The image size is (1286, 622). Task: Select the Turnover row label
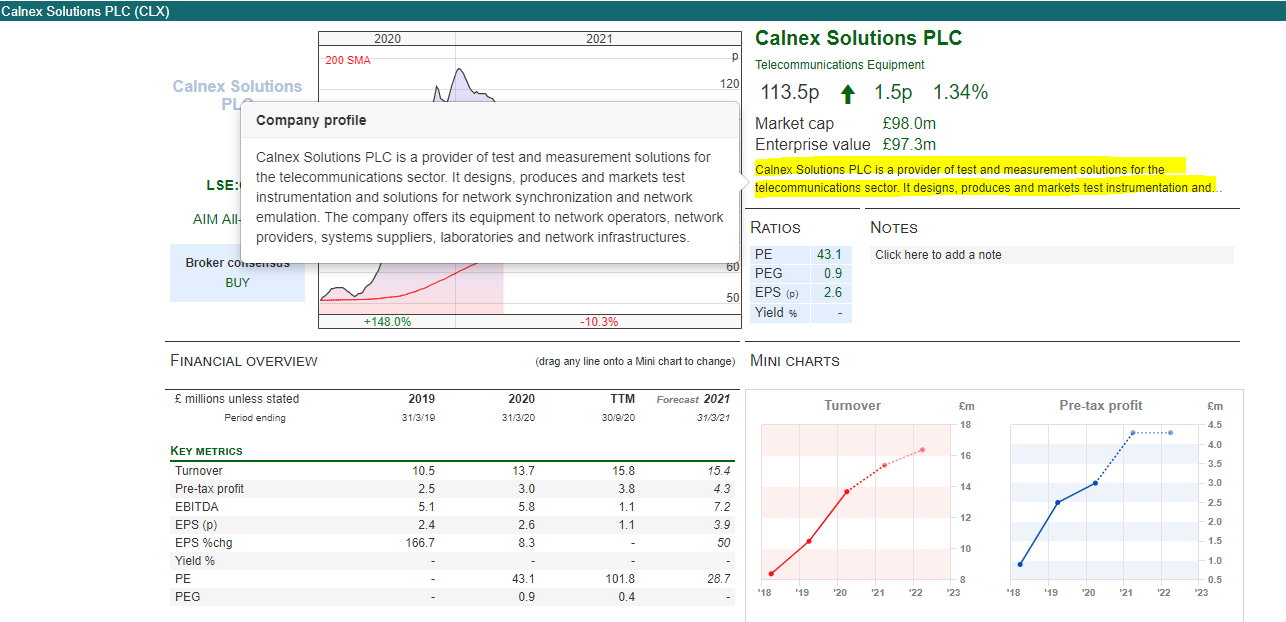point(199,471)
